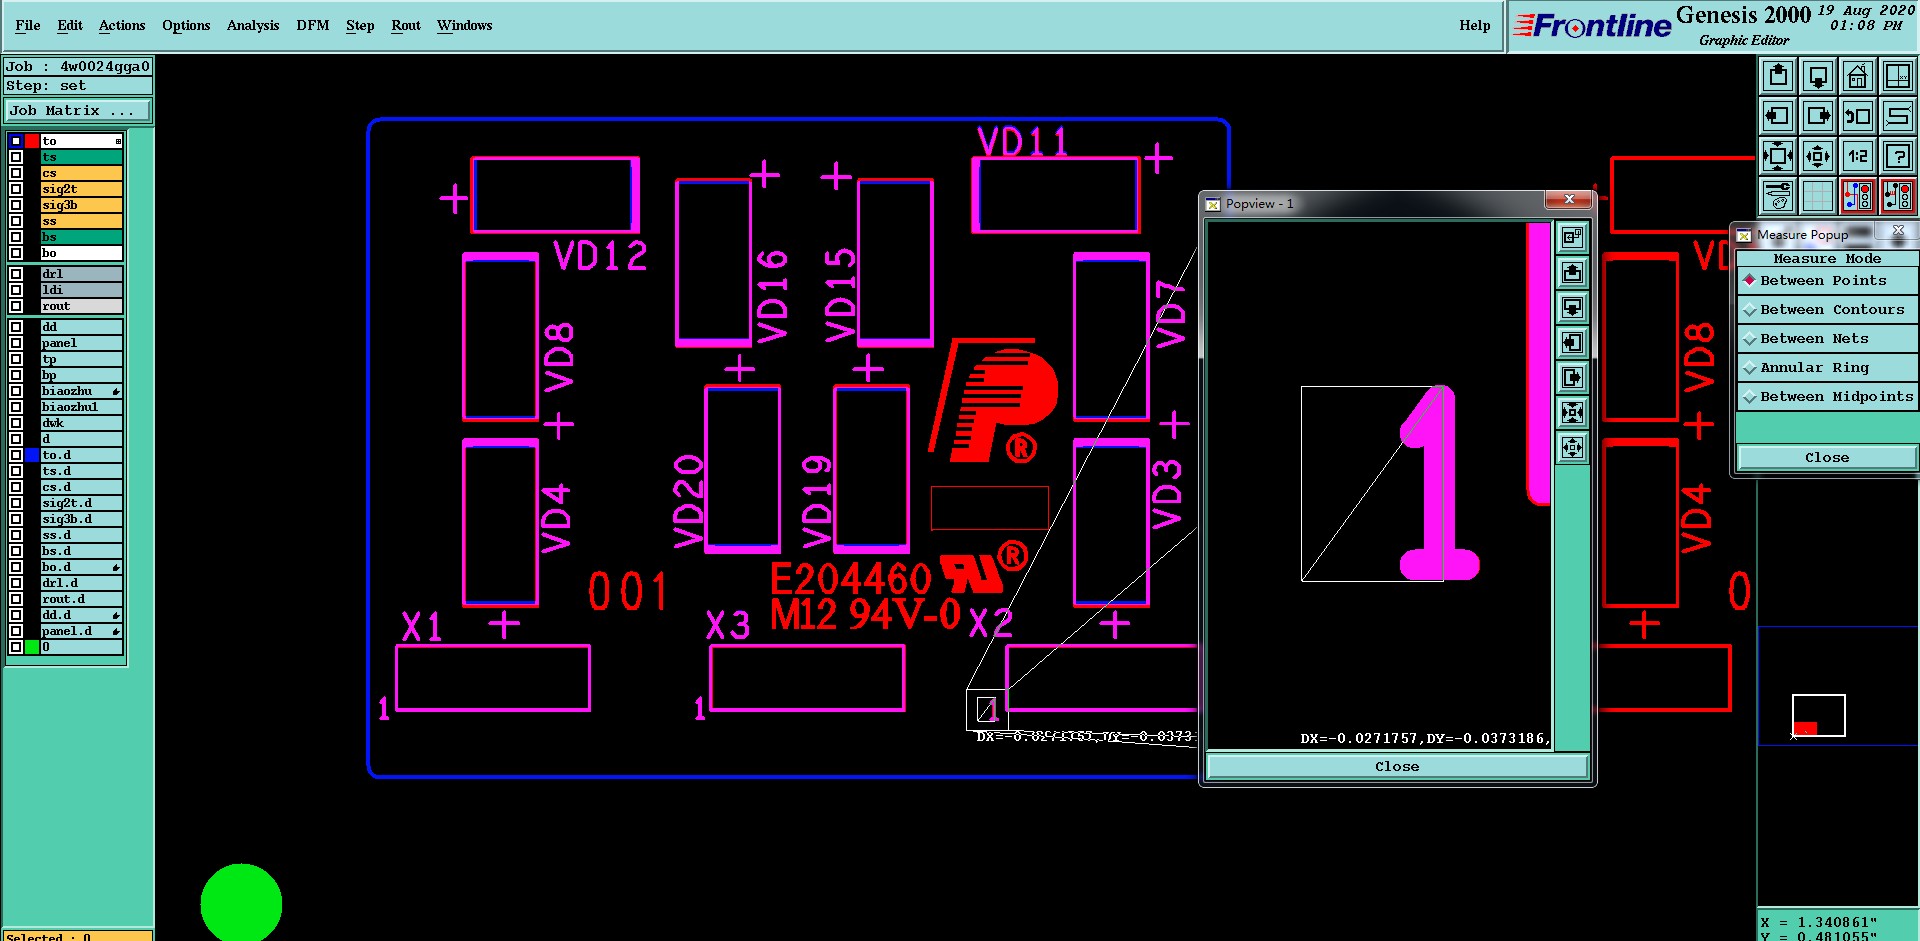Image resolution: width=1920 pixels, height=941 pixels.
Task: Toggle the checkbox for layer rout
Action: [16, 306]
